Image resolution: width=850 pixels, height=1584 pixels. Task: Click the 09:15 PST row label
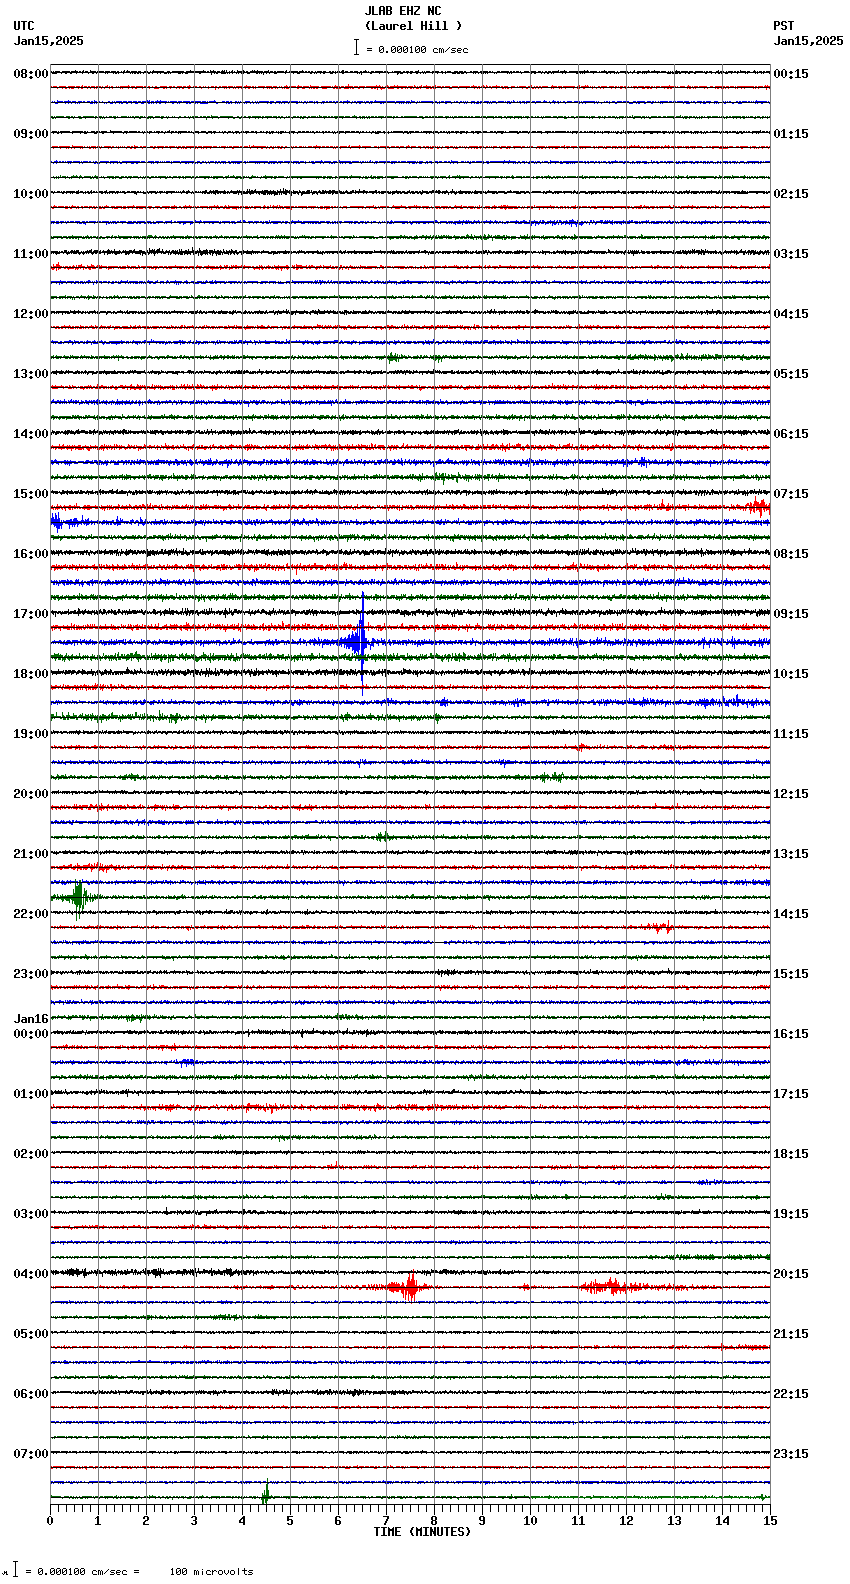coord(791,614)
